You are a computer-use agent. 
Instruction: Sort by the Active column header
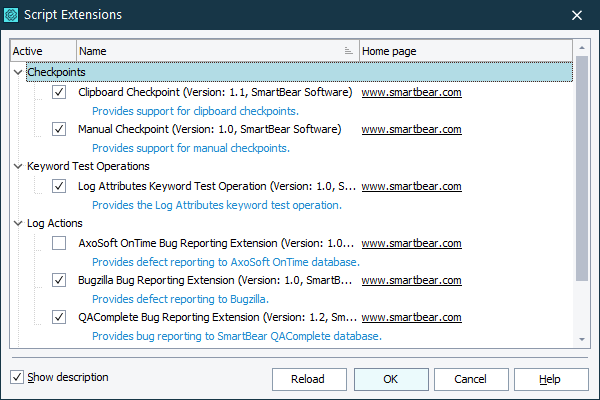tap(42, 51)
